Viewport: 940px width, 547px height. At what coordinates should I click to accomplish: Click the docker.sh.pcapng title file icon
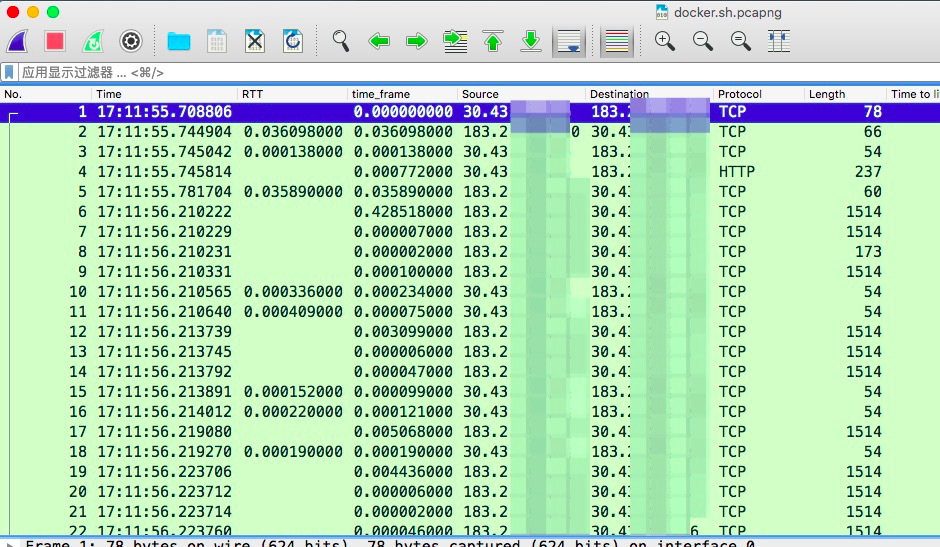point(662,12)
